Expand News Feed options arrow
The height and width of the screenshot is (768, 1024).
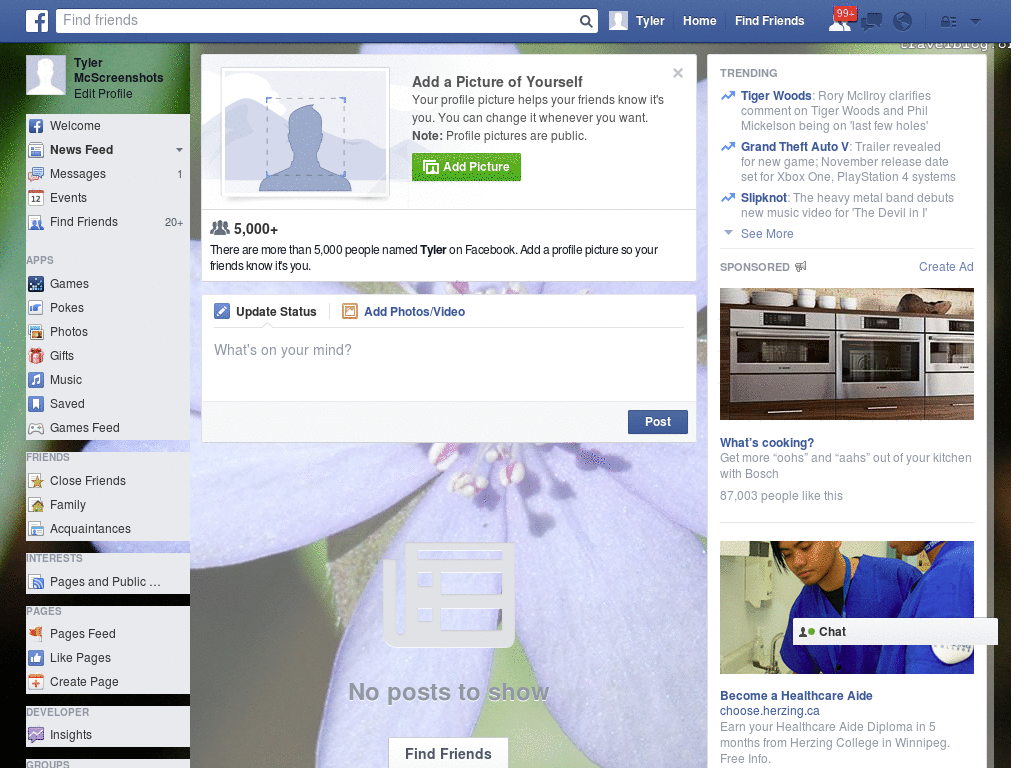pos(179,150)
